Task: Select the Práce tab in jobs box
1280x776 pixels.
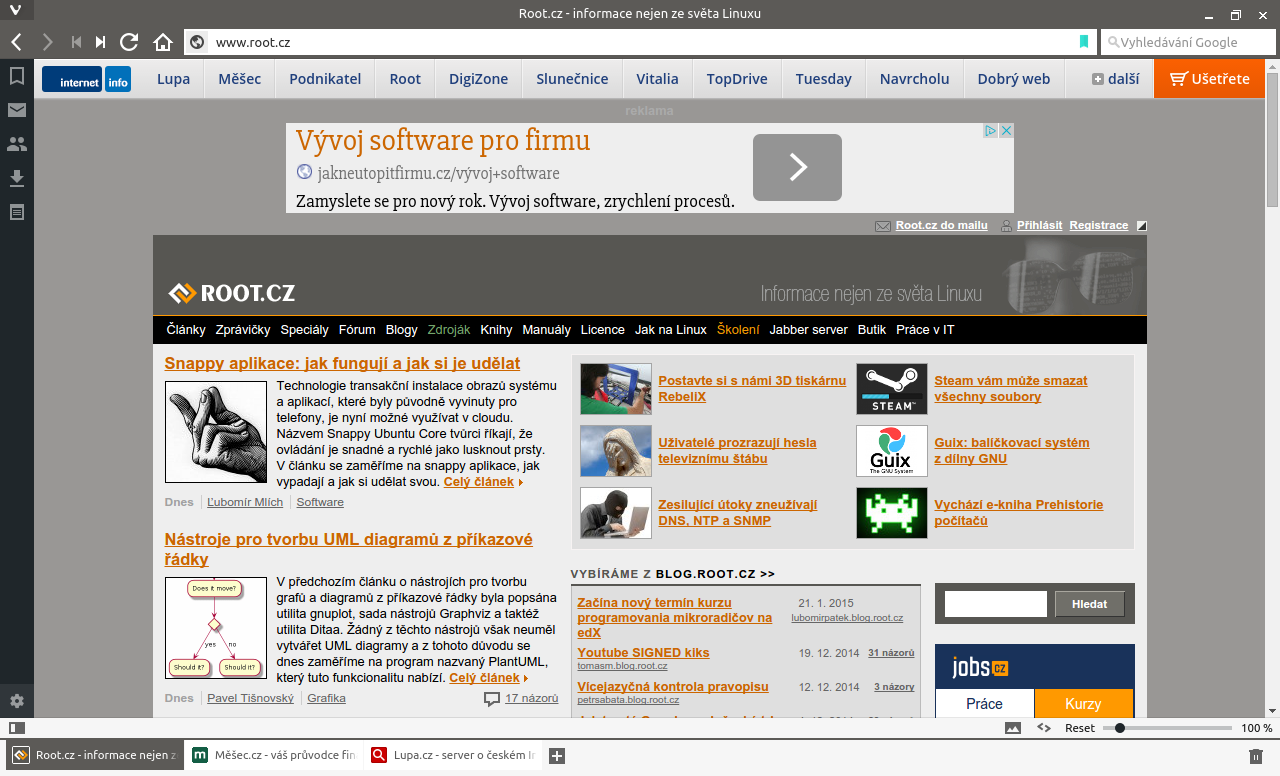Action: (x=984, y=704)
